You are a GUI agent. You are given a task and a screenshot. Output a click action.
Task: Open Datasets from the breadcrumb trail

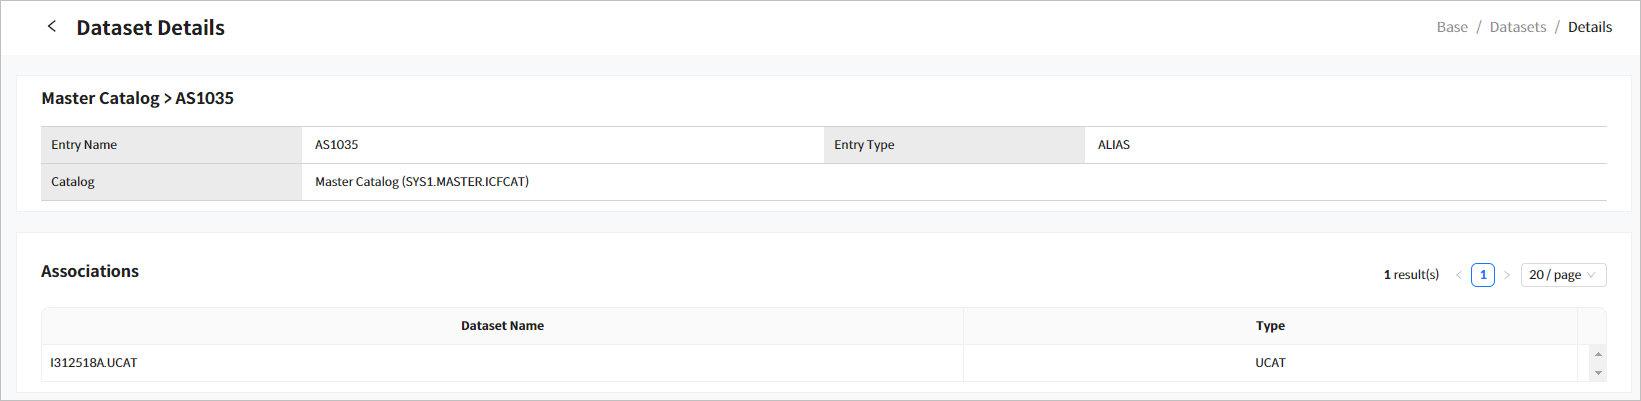click(1517, 27)
